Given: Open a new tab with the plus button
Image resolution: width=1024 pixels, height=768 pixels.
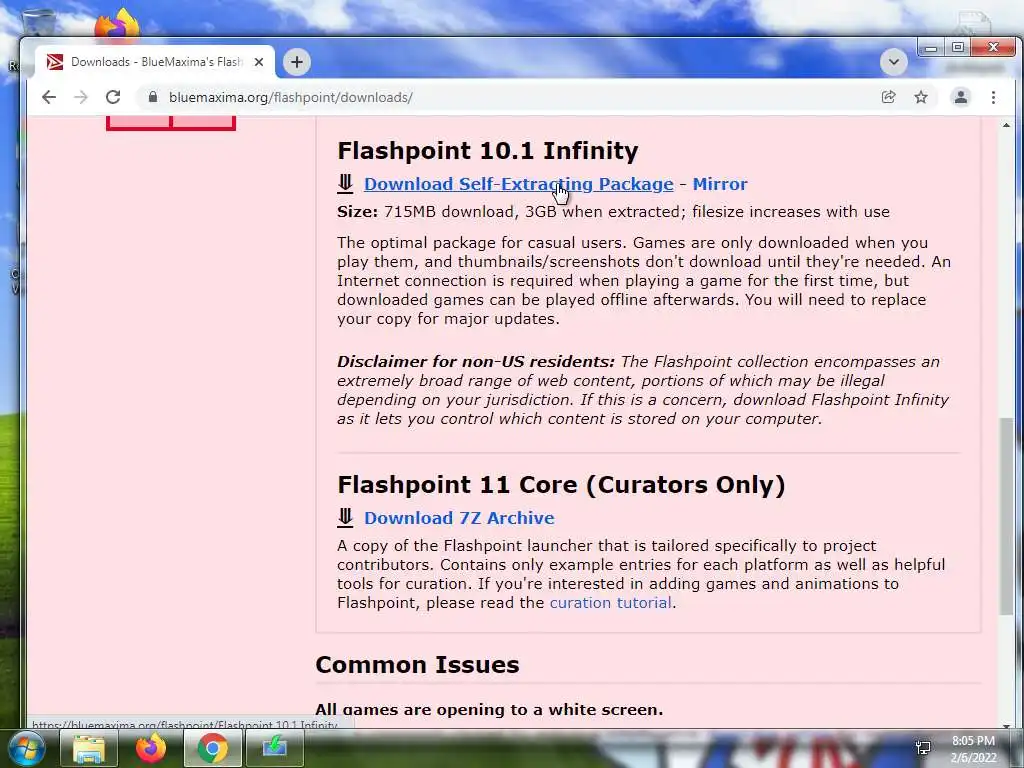Looking at the screenshot, I should (296, 62).
